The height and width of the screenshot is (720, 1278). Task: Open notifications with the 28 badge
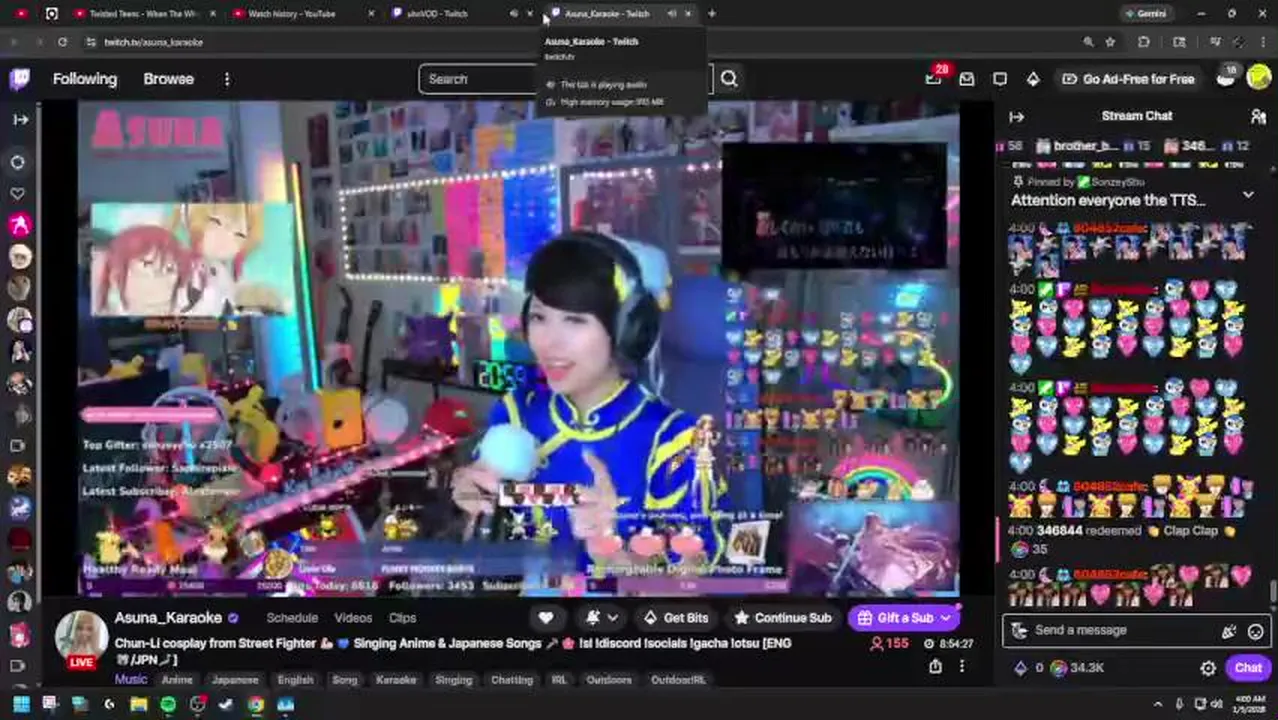(934, 78)
